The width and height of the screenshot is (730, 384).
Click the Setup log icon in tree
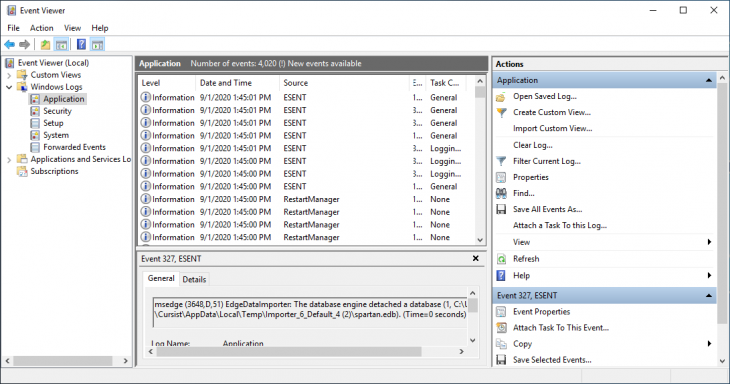click(x=35, y=123)
